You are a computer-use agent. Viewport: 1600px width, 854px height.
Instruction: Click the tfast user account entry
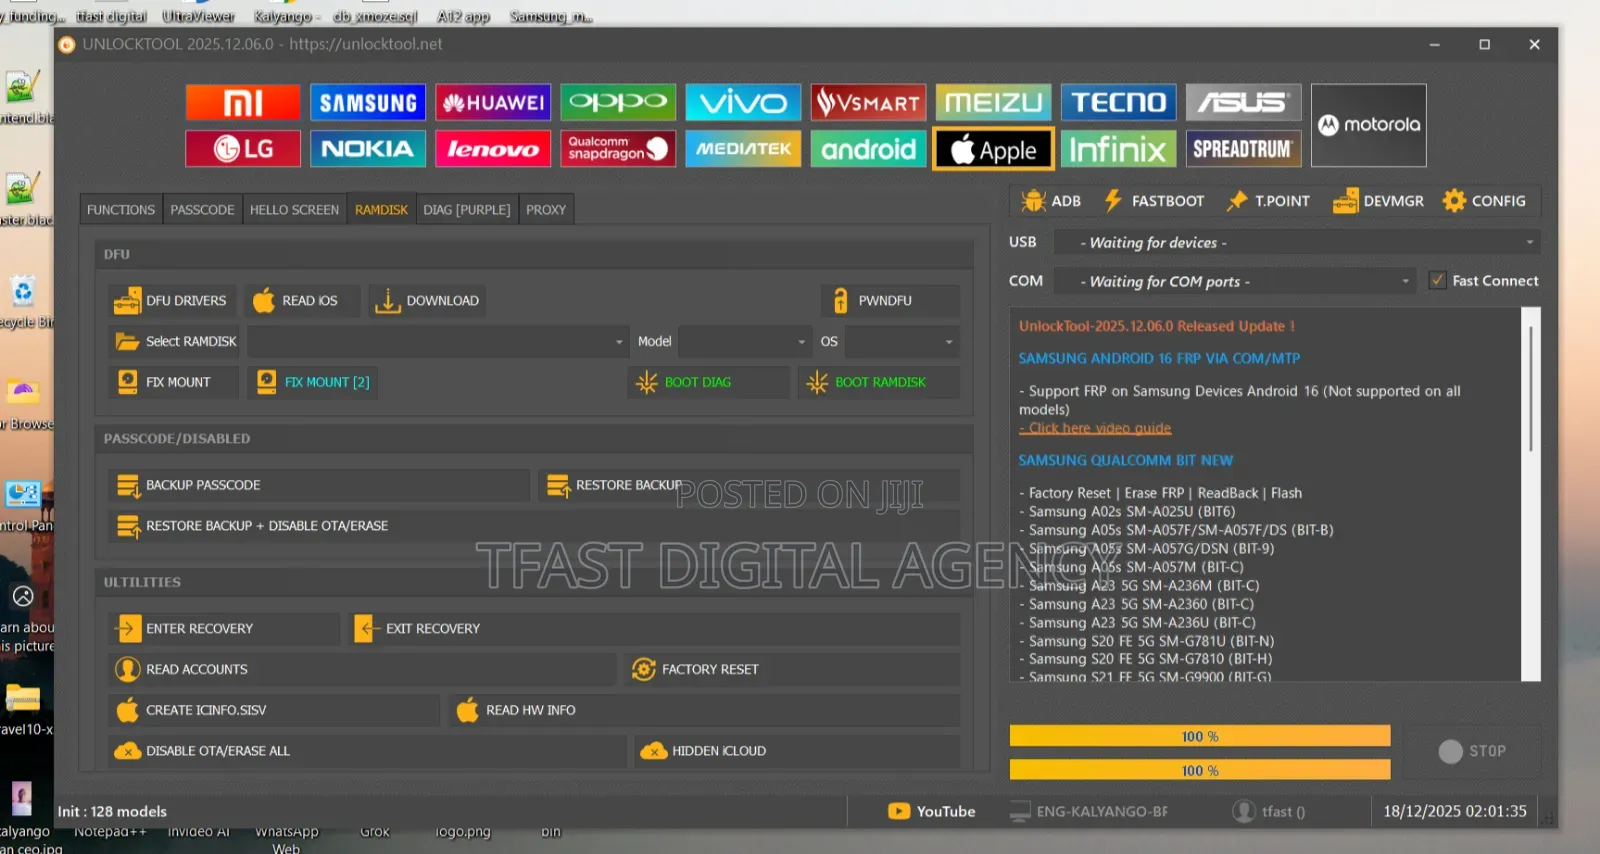point(1269,812)
